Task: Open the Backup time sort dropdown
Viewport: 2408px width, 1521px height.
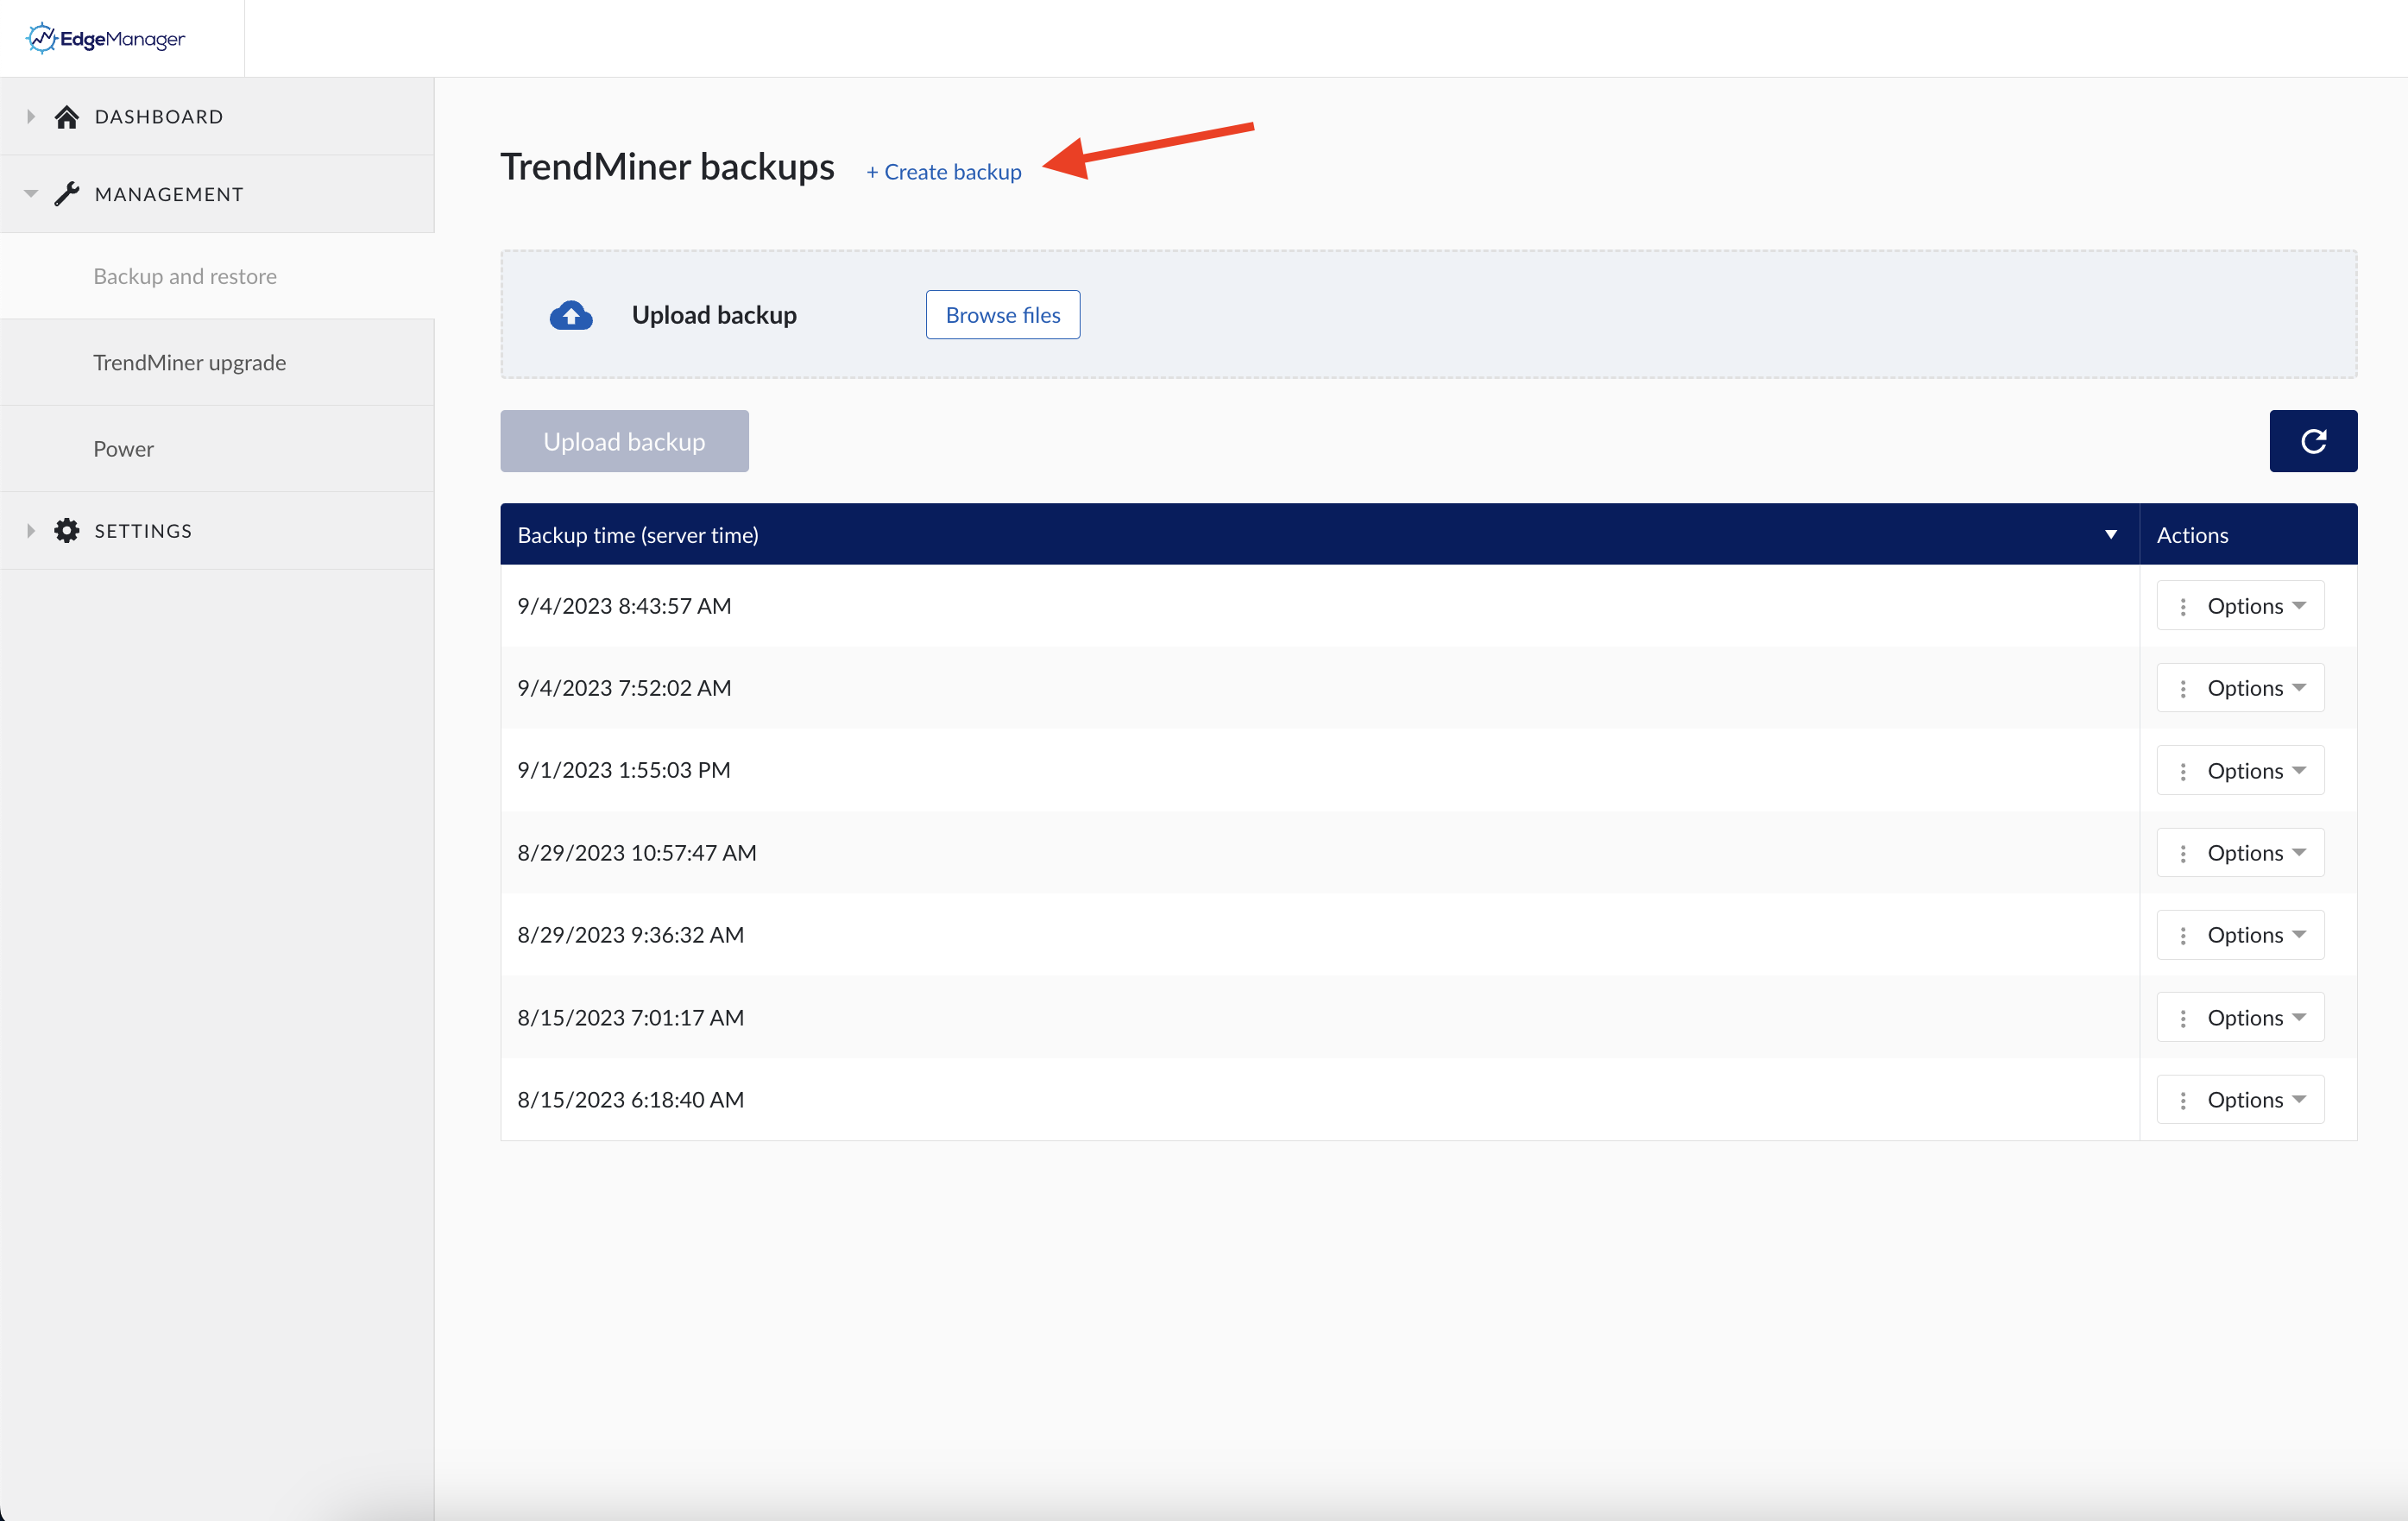Action: pos(2110,534)
